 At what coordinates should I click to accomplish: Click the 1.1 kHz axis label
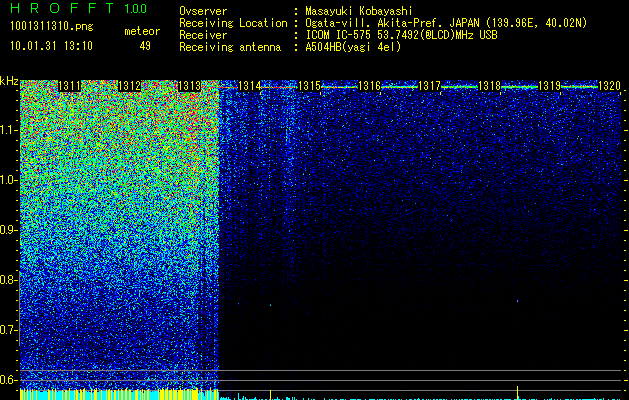(9, 131)
